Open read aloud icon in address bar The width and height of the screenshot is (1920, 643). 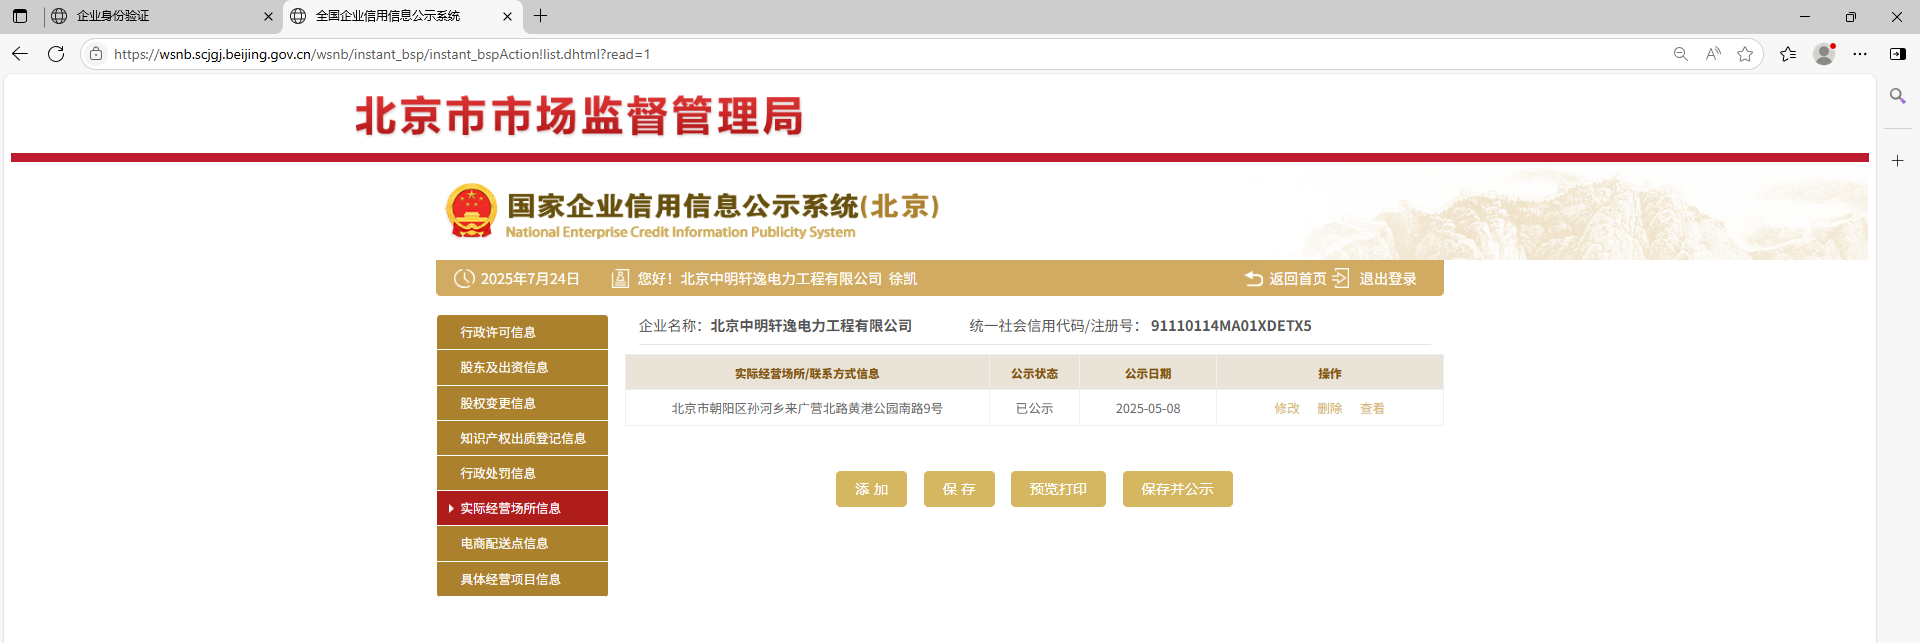coord(1713,54)
